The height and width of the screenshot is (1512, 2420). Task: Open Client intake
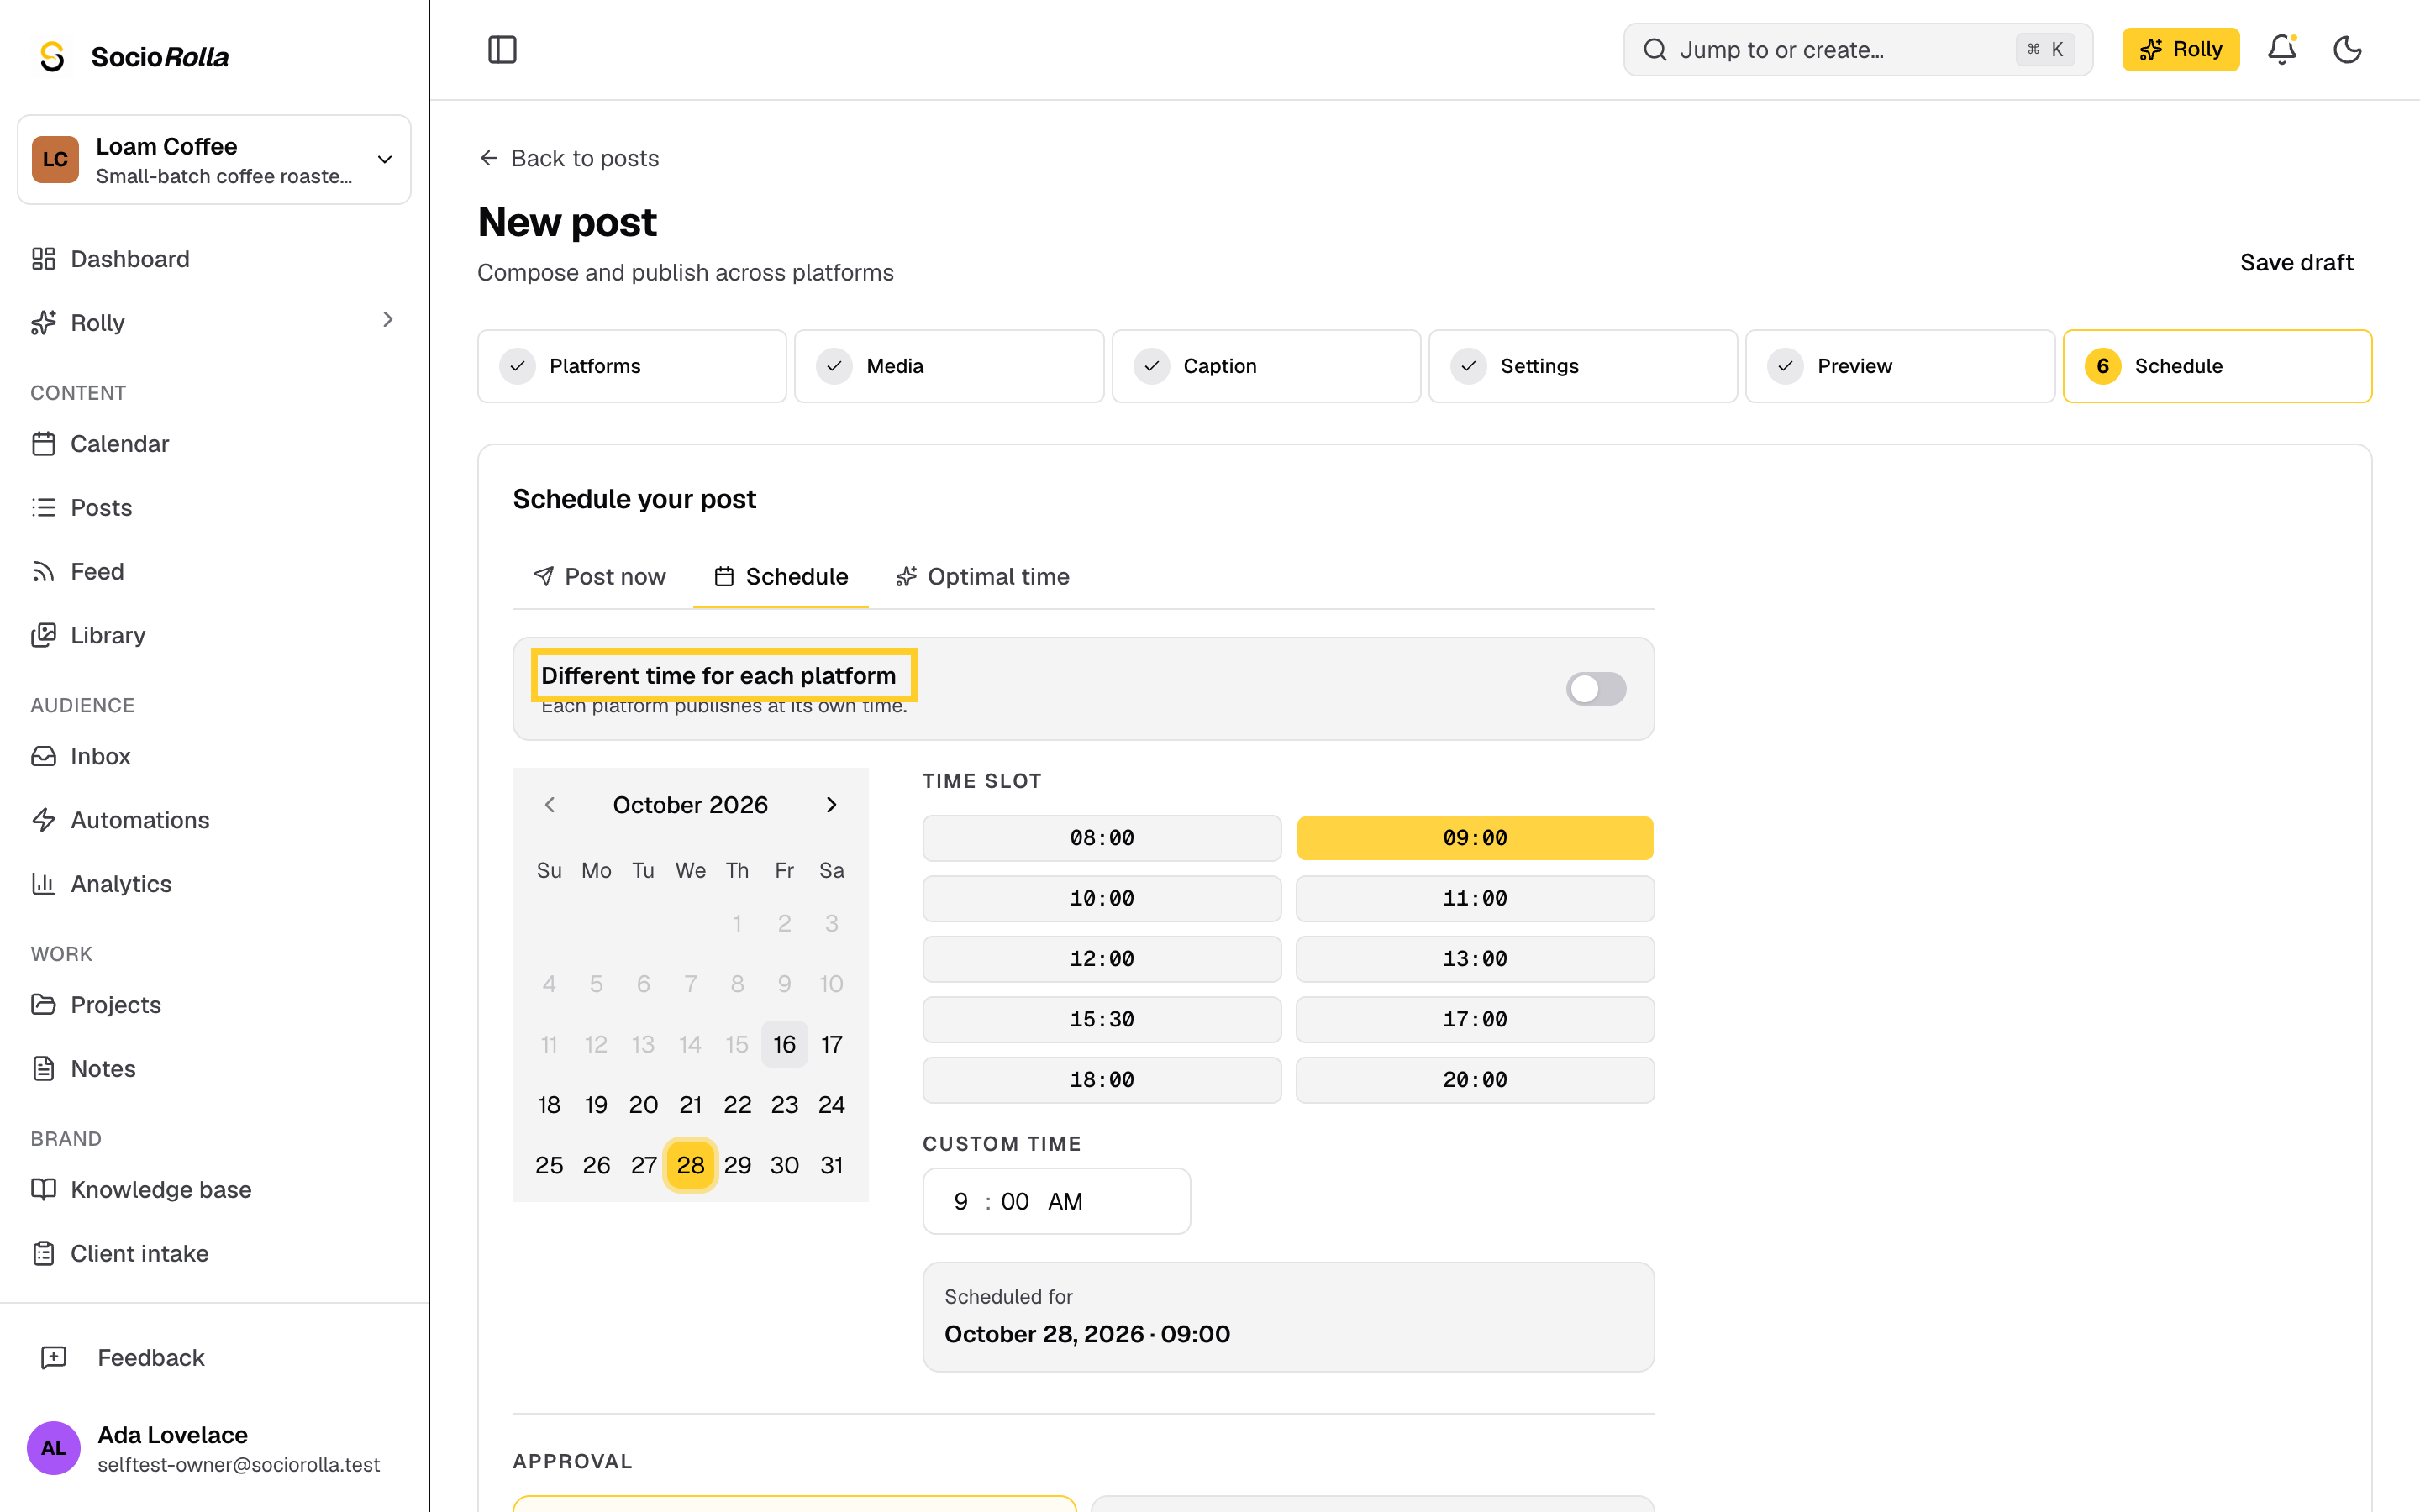[x=214, y=1253]
